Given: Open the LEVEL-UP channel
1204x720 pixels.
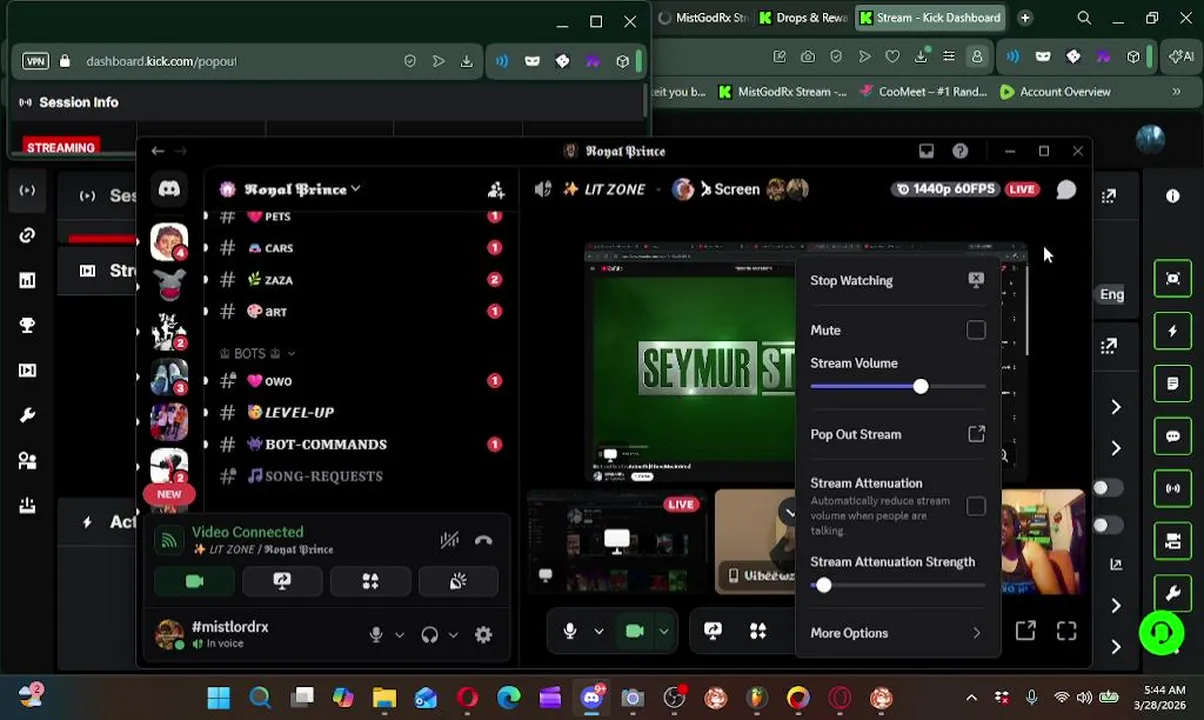Looking at the screenshot, I should (x=360, y=412).
